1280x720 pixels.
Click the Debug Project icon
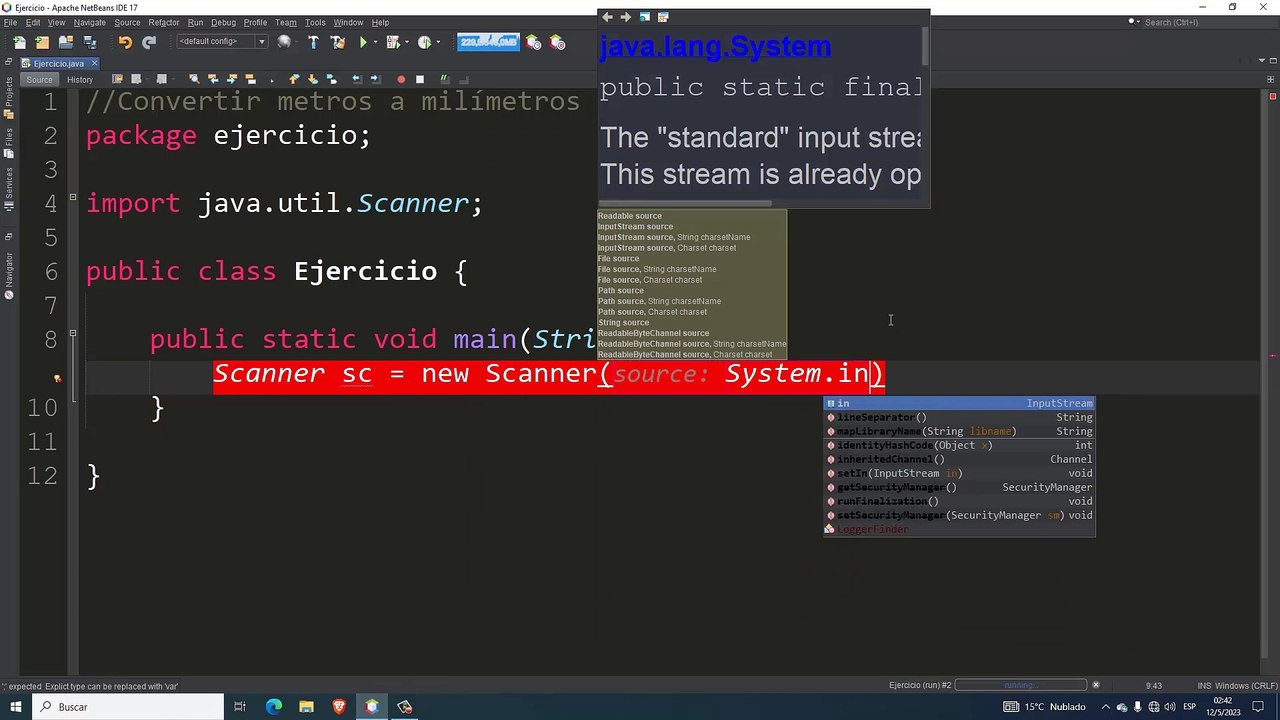[393, 42]
